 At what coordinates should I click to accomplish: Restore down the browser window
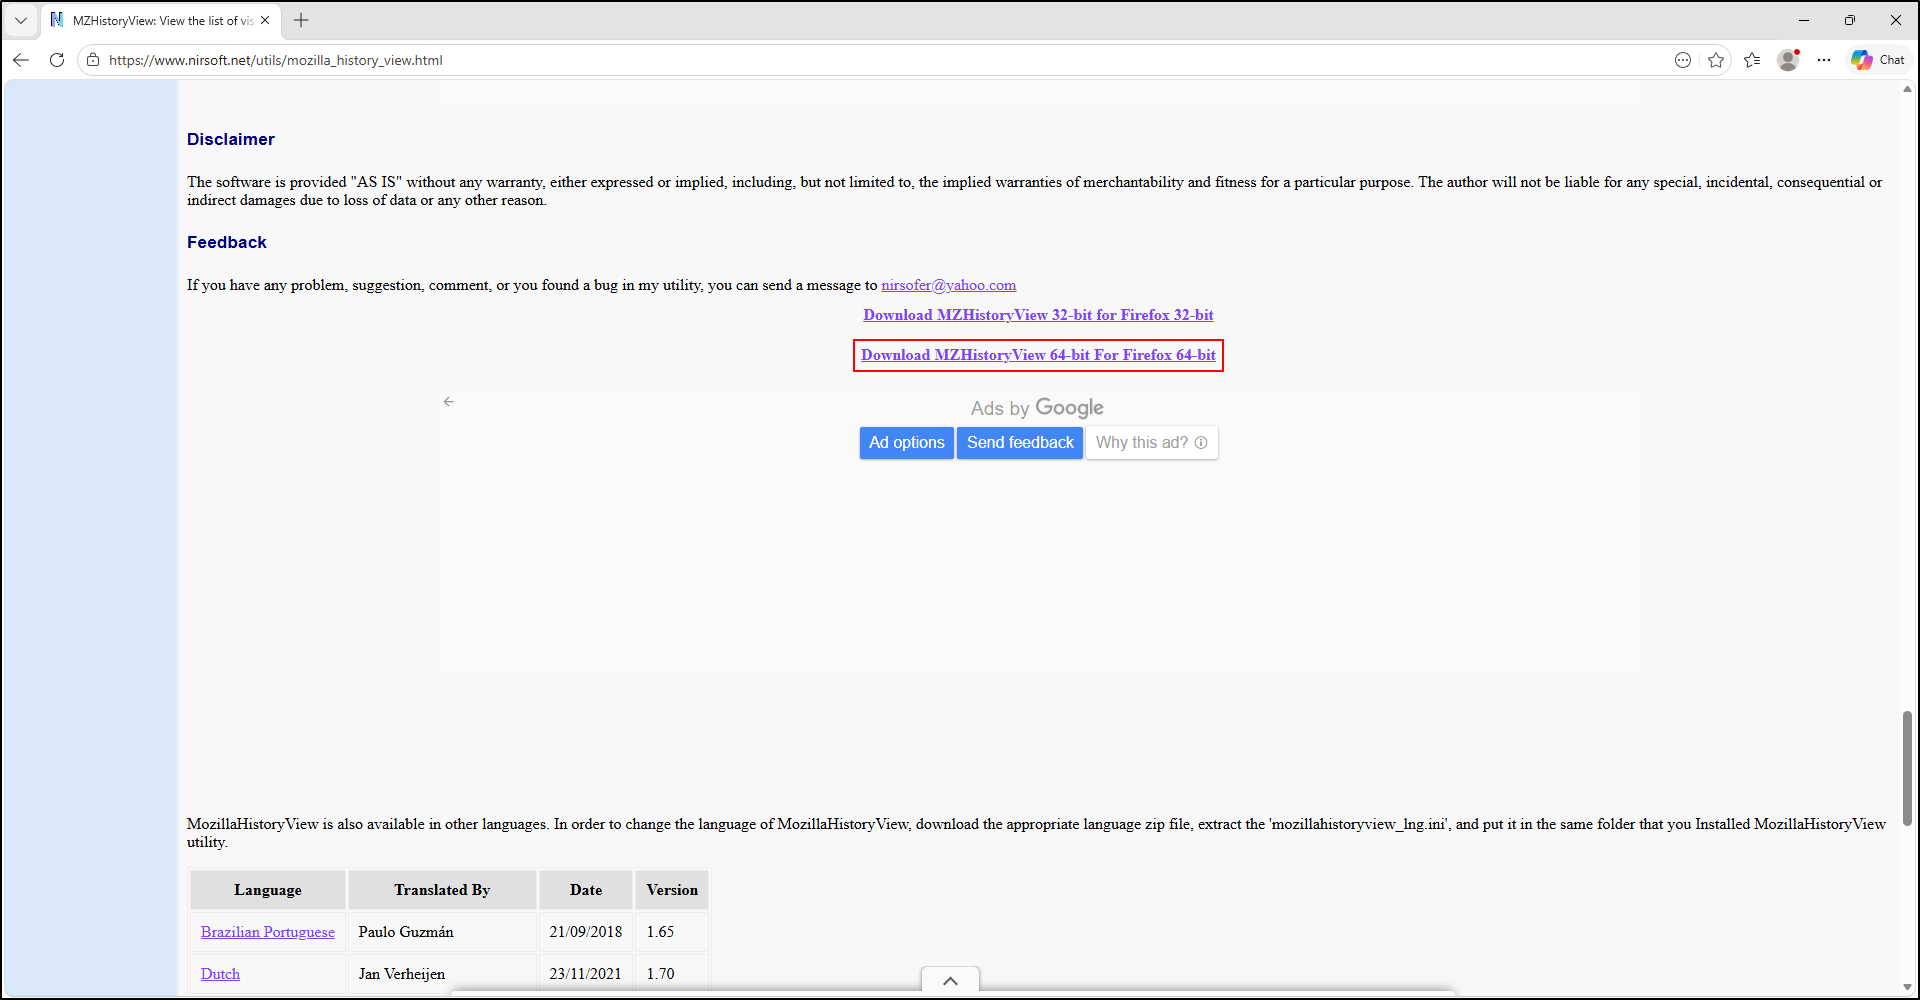click(1850, 20)
